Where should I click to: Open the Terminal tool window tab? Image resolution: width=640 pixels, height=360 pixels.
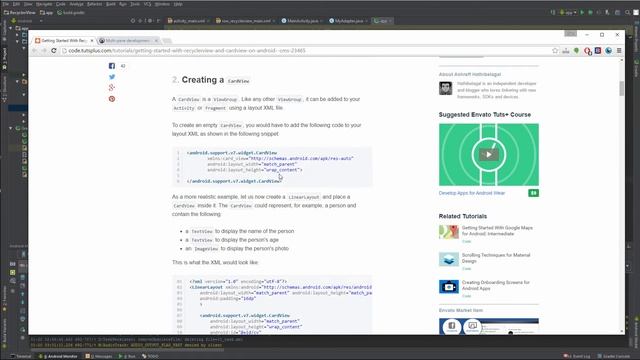(x=21, y=356)
